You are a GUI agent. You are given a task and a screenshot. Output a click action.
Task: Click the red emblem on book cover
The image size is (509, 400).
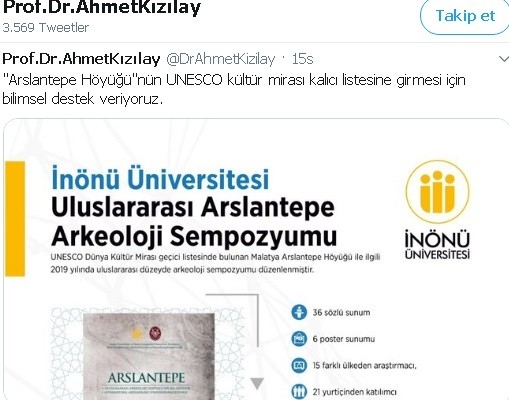click(156, 334)
